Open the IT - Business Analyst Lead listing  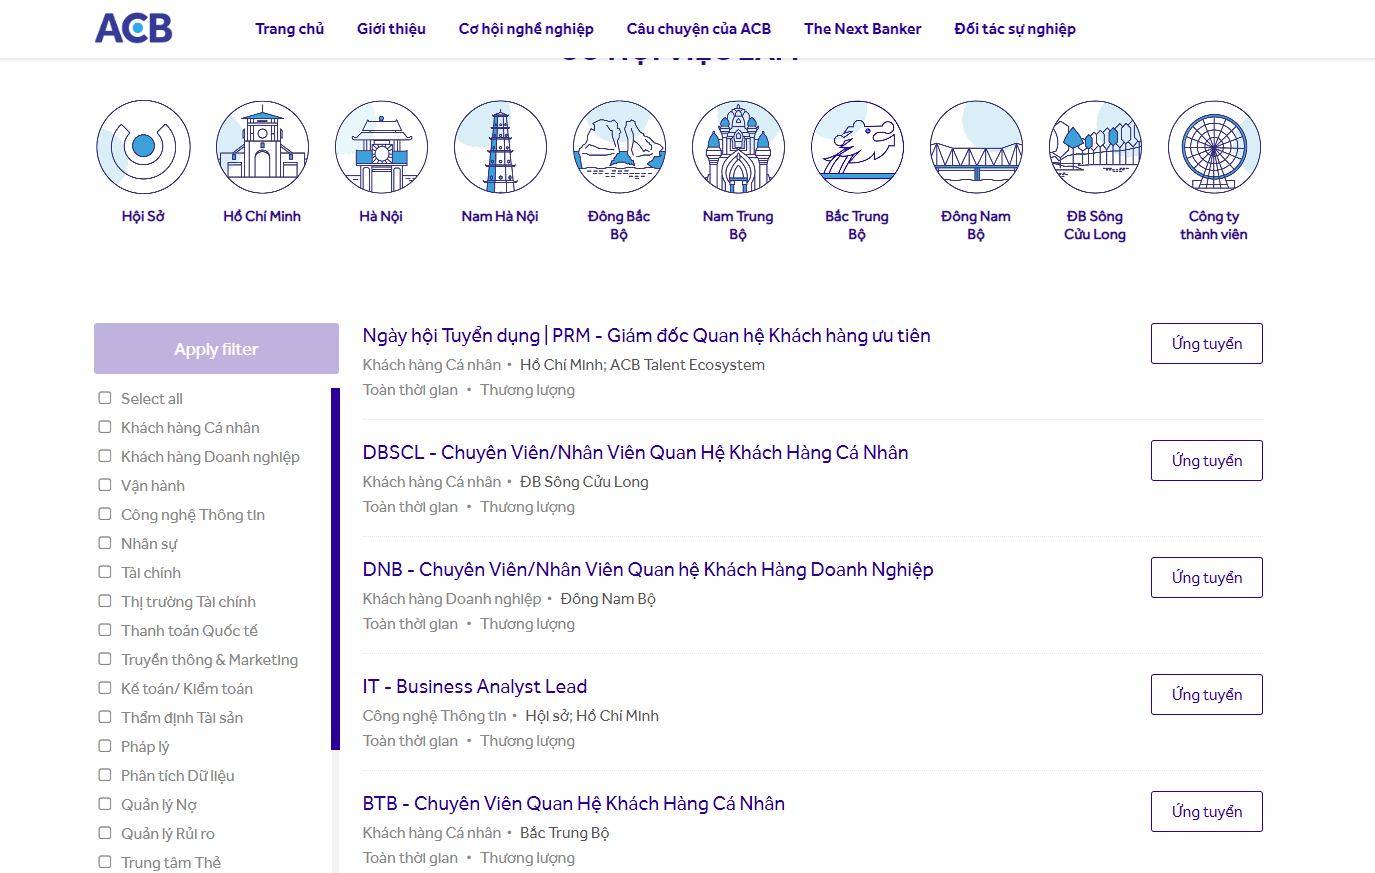(x=475, y=687)
